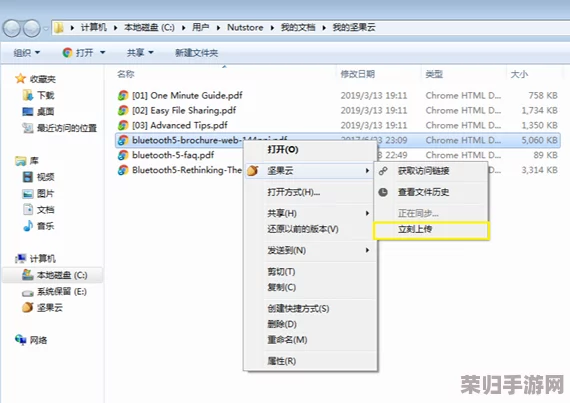Open the dropdown arrow next to 打开

pos(103,53)
